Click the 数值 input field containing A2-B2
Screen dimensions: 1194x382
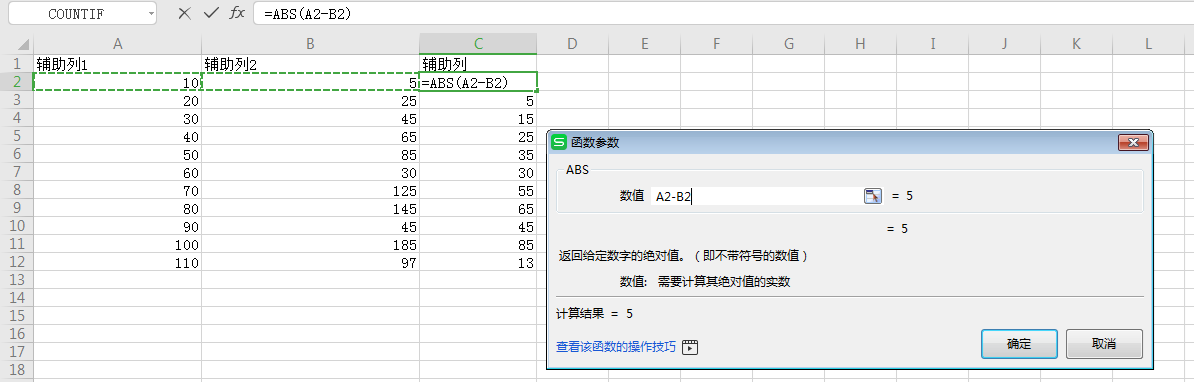(757, 196)
